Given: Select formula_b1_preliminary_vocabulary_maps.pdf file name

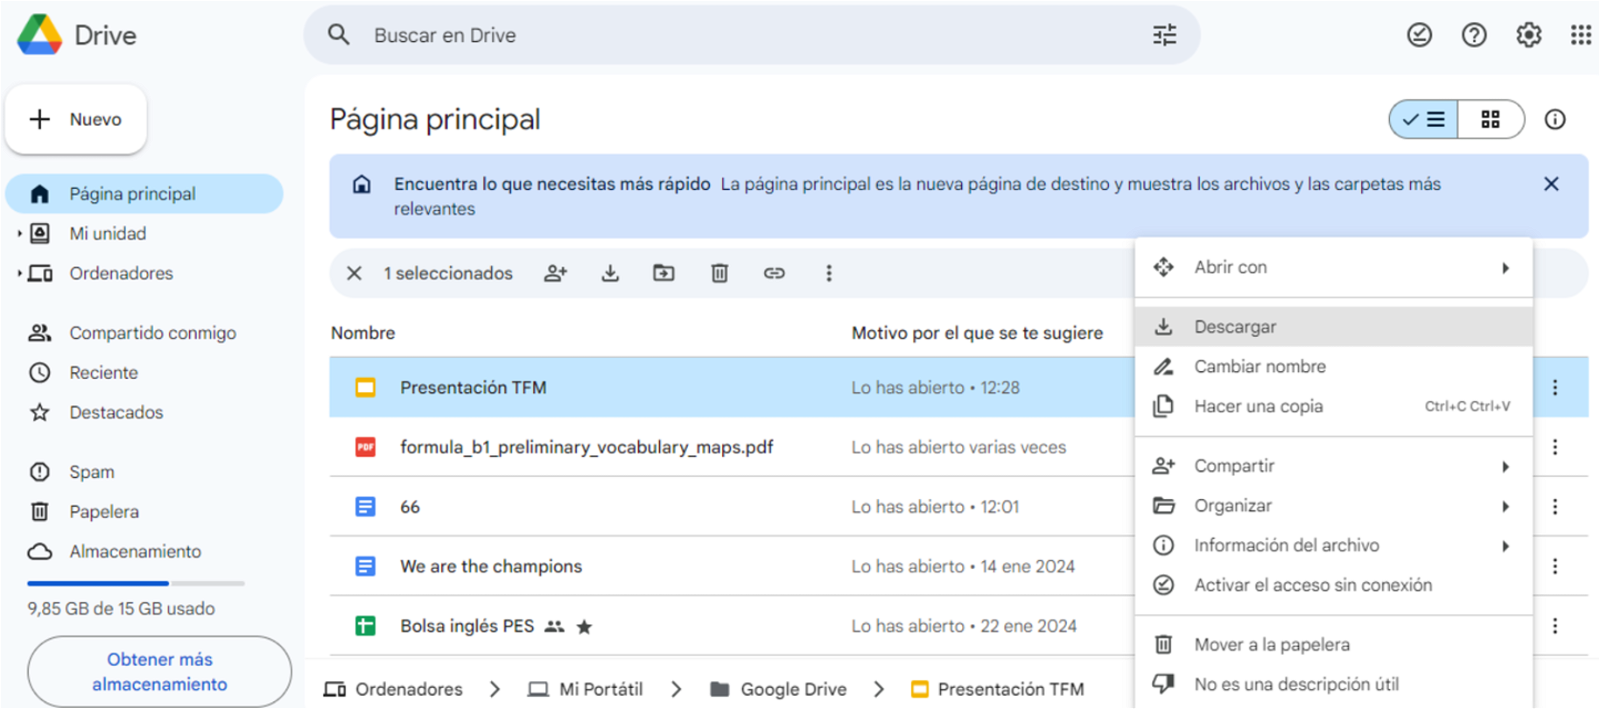Looking at the screenshot, I should click(587, 447).
